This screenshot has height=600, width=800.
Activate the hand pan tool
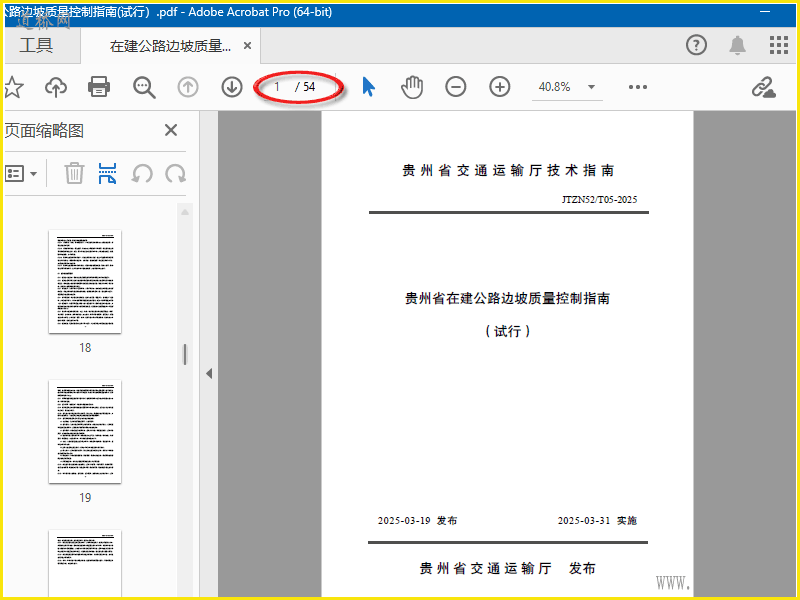[x=412, y=87]
